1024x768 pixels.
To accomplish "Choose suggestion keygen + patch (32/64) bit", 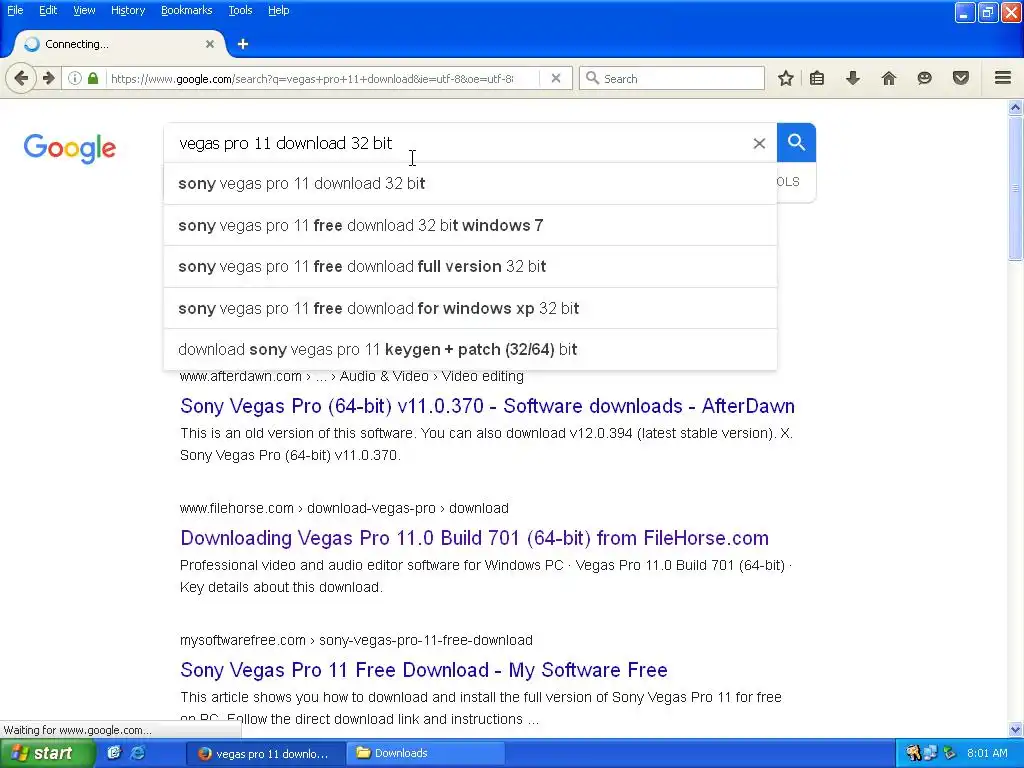I will 470,349.
